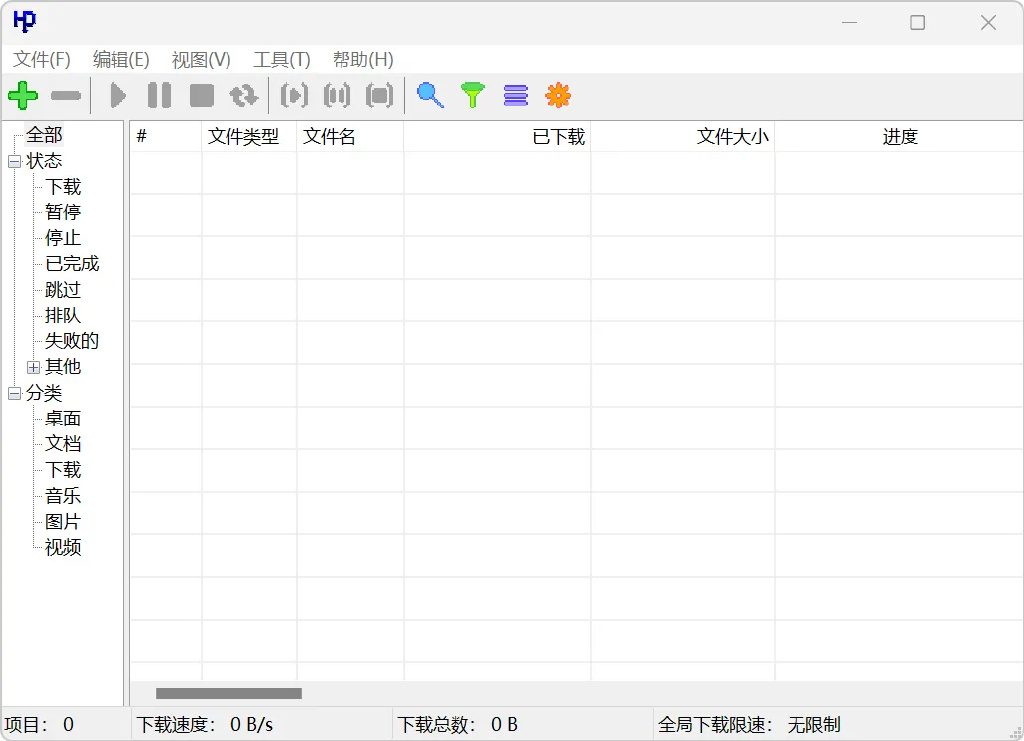Open the 工具(T) menu
Image resolution: width=1024 pixels, height=741 pixels.
[x=281, y=59]
